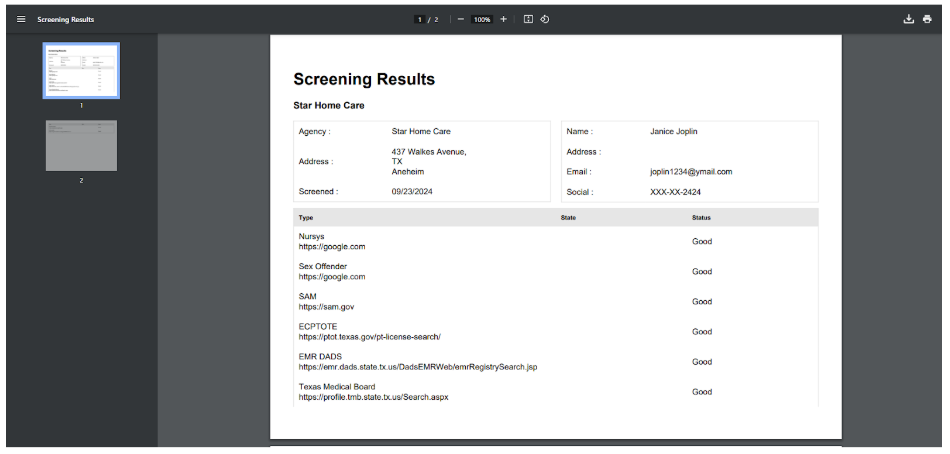Rotate the document counterclockwise
Image resolution: width=950 pixels, height=454 pixels.
[x=544, y=19]
